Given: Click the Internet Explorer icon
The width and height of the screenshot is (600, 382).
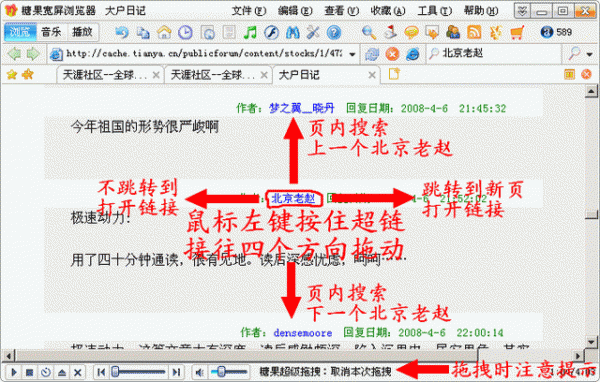Looking at the screenshot, I should 412,54.
